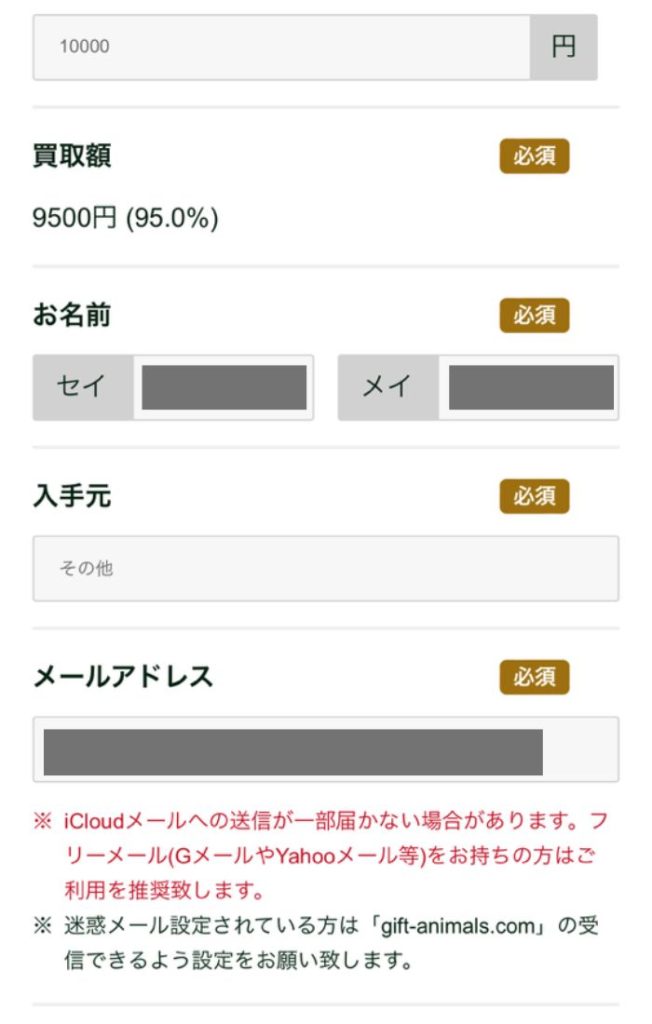Focus the セイ name input field

[224, 388]
